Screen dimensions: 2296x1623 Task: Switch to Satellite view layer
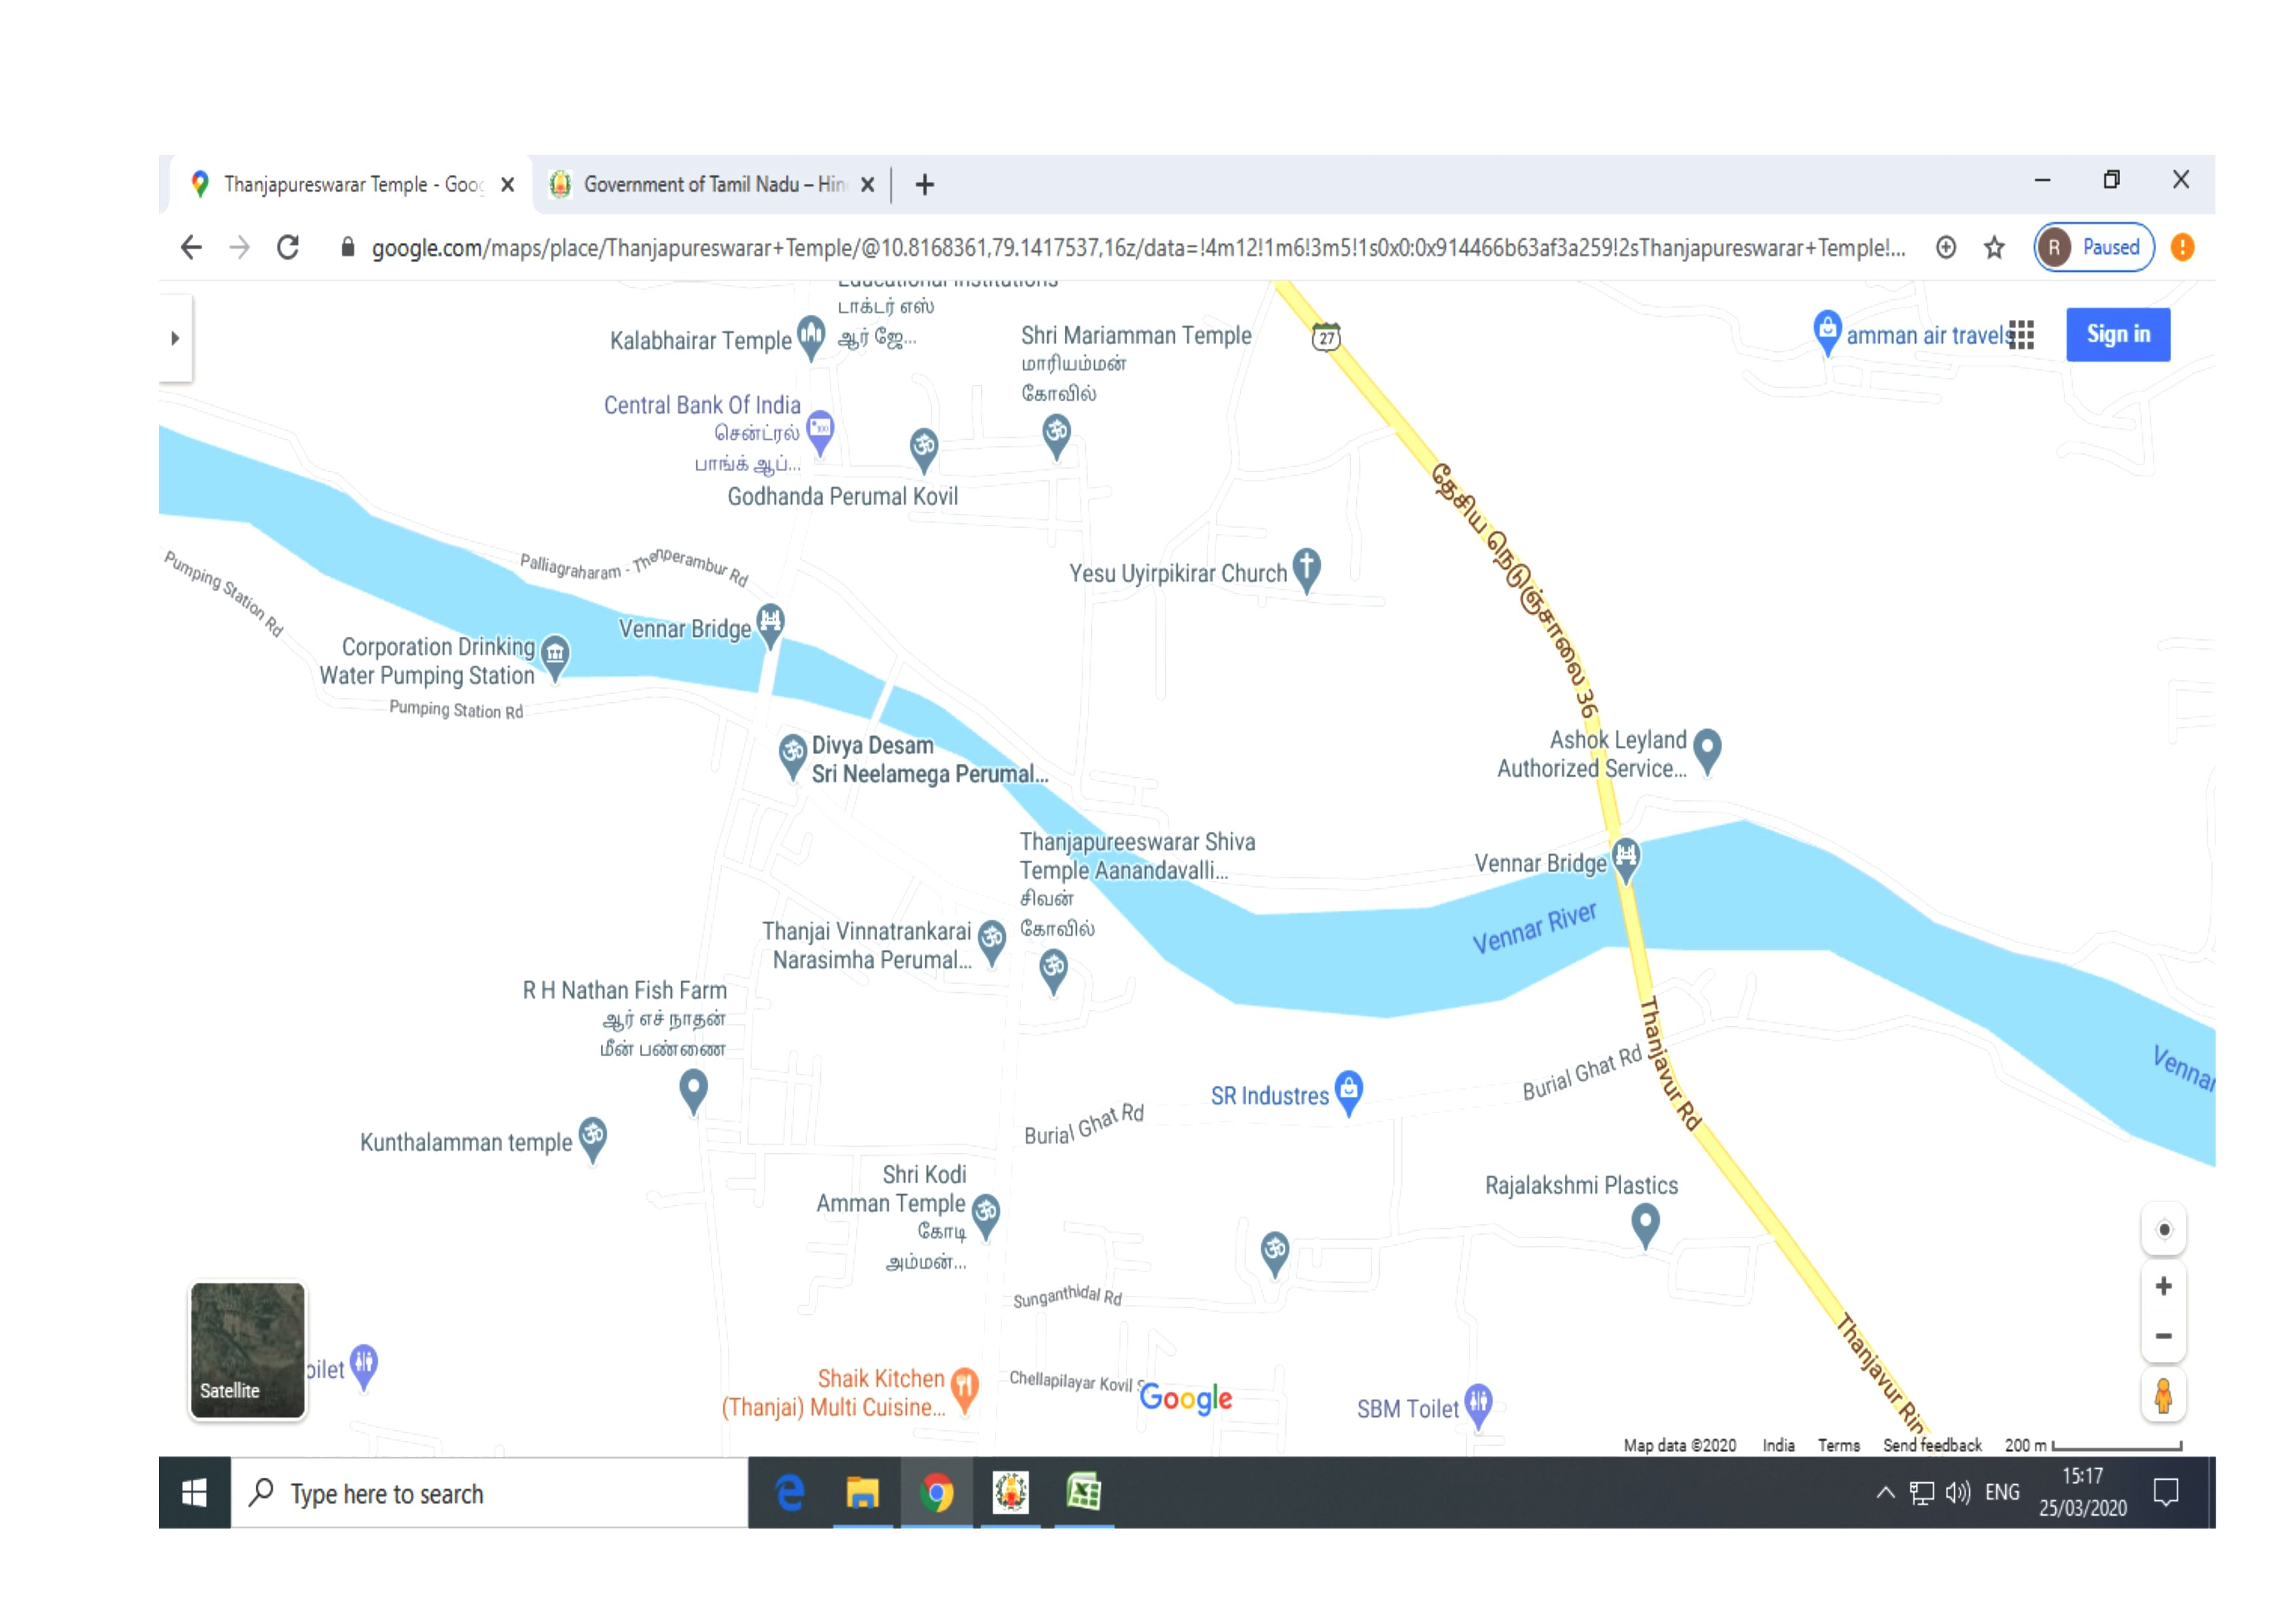pyautogui.click(x=248, y=1350)
